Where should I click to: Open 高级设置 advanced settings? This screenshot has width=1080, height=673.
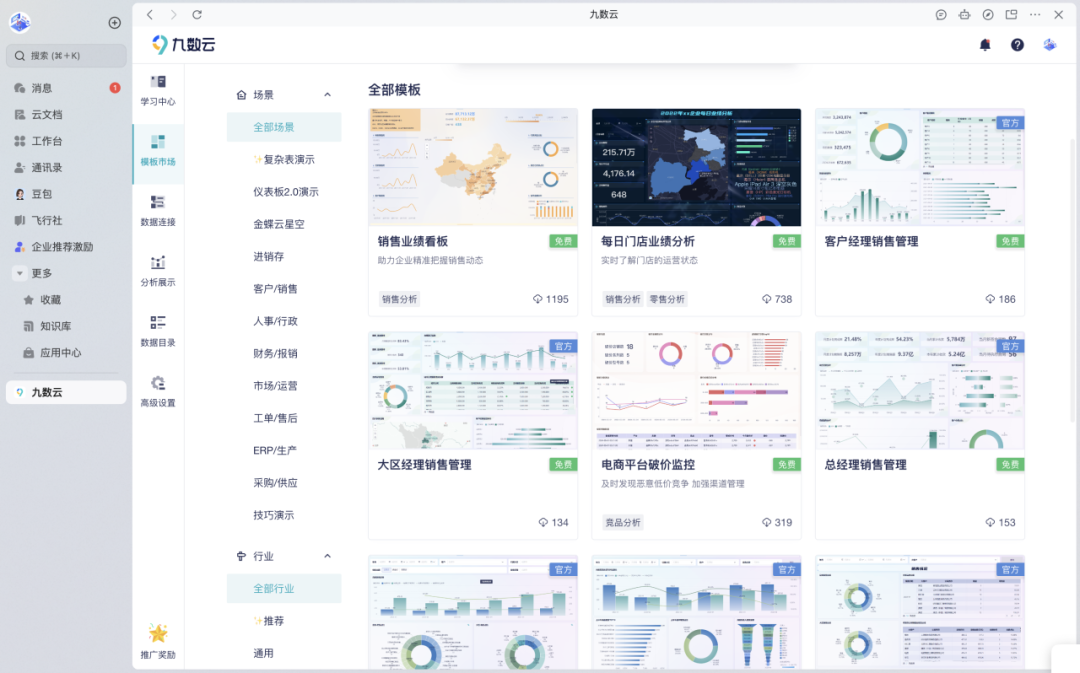coord(158,392)
